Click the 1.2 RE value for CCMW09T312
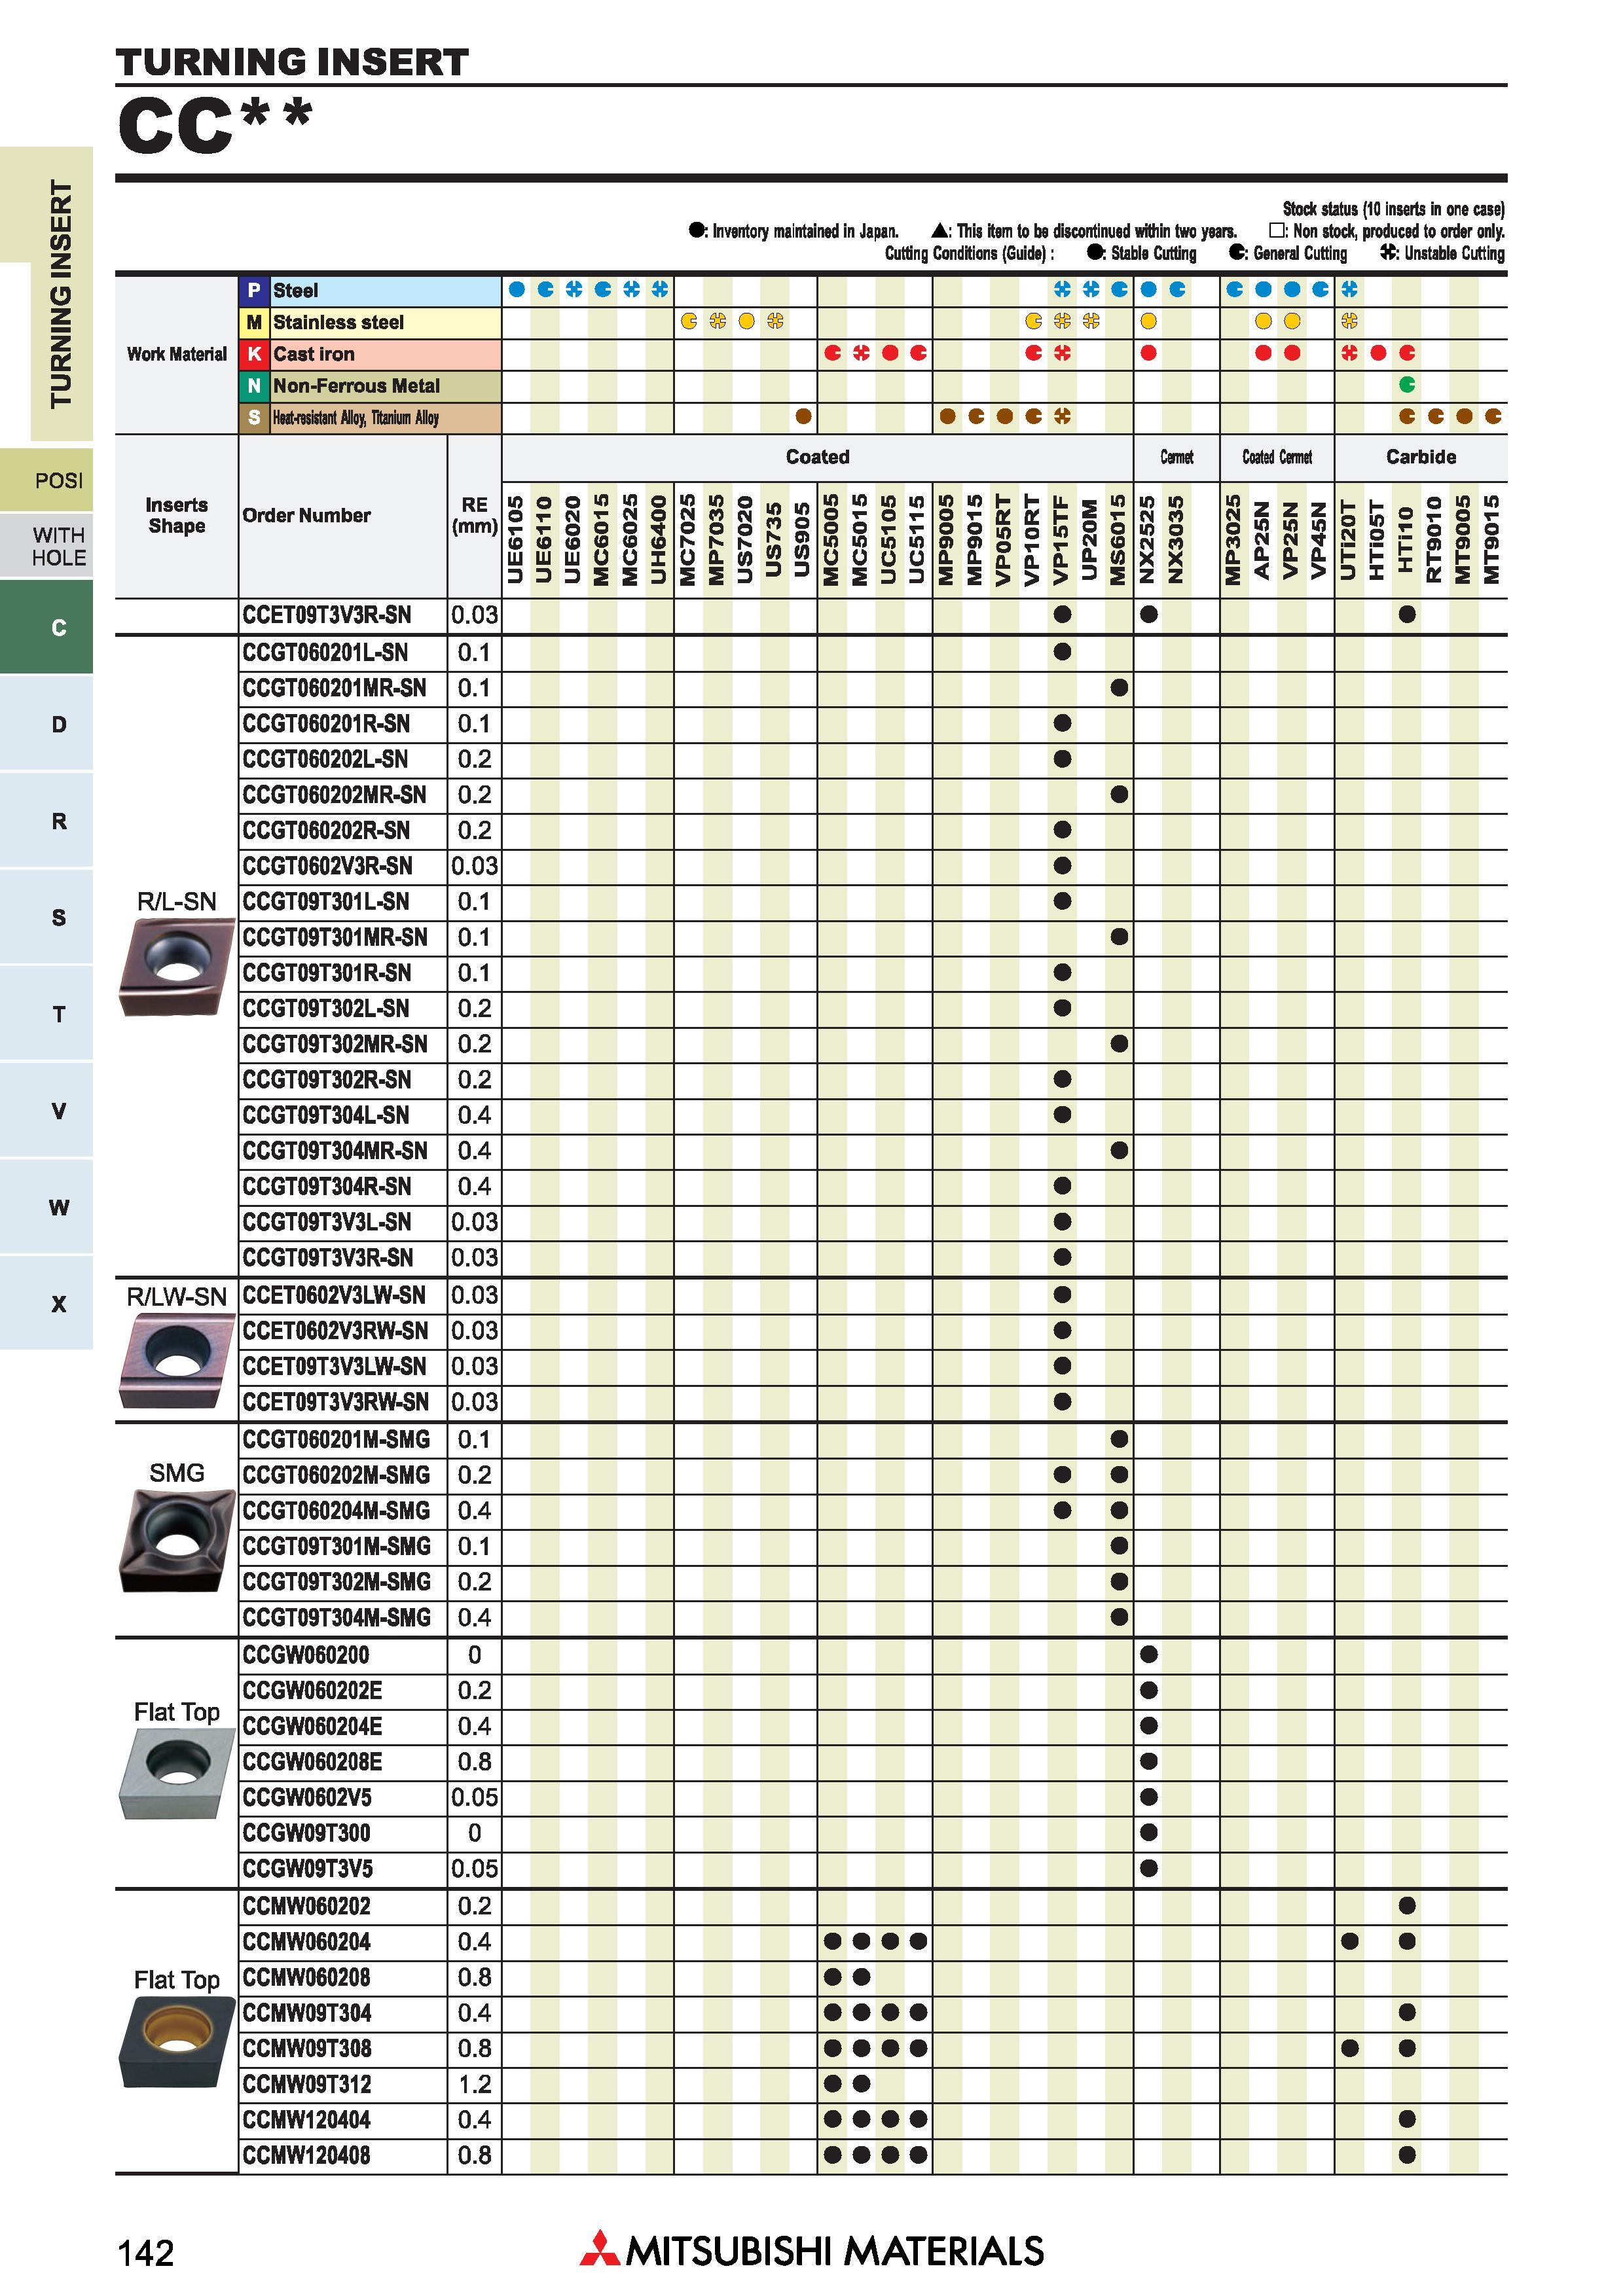 474,2085
